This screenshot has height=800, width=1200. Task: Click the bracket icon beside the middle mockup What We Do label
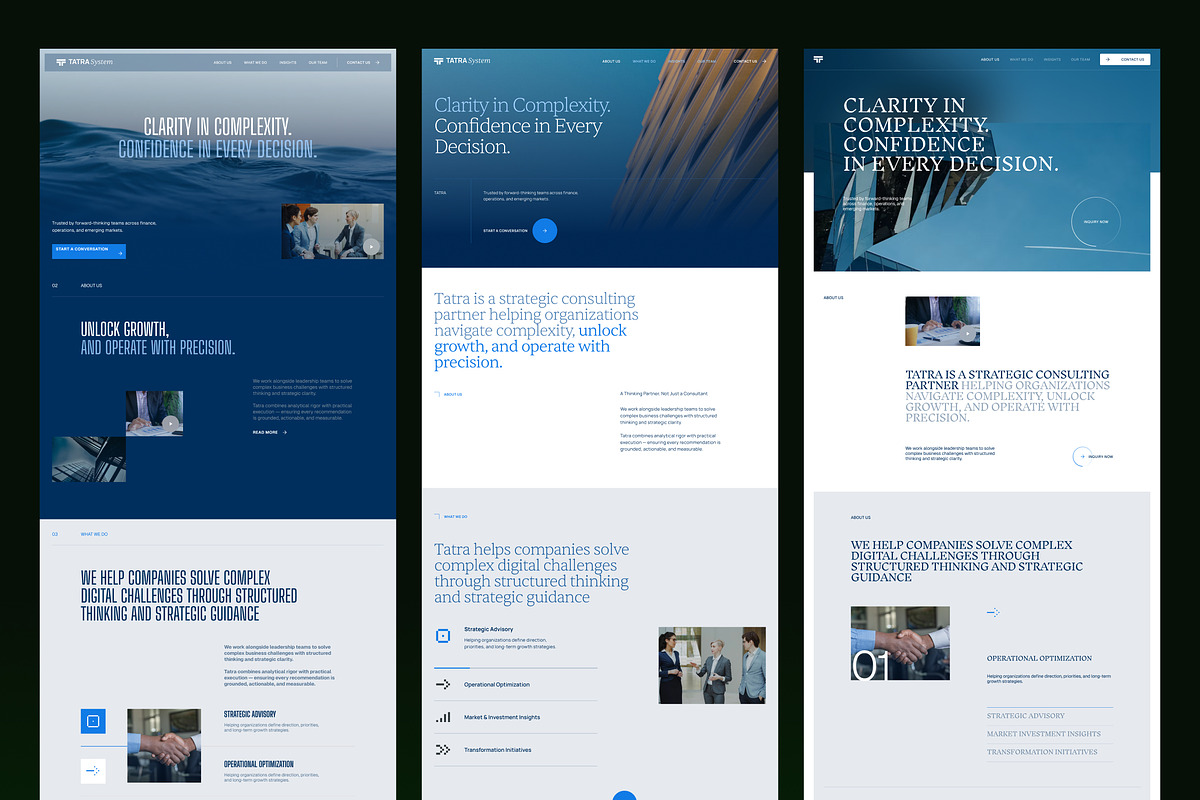coord(437,516)
